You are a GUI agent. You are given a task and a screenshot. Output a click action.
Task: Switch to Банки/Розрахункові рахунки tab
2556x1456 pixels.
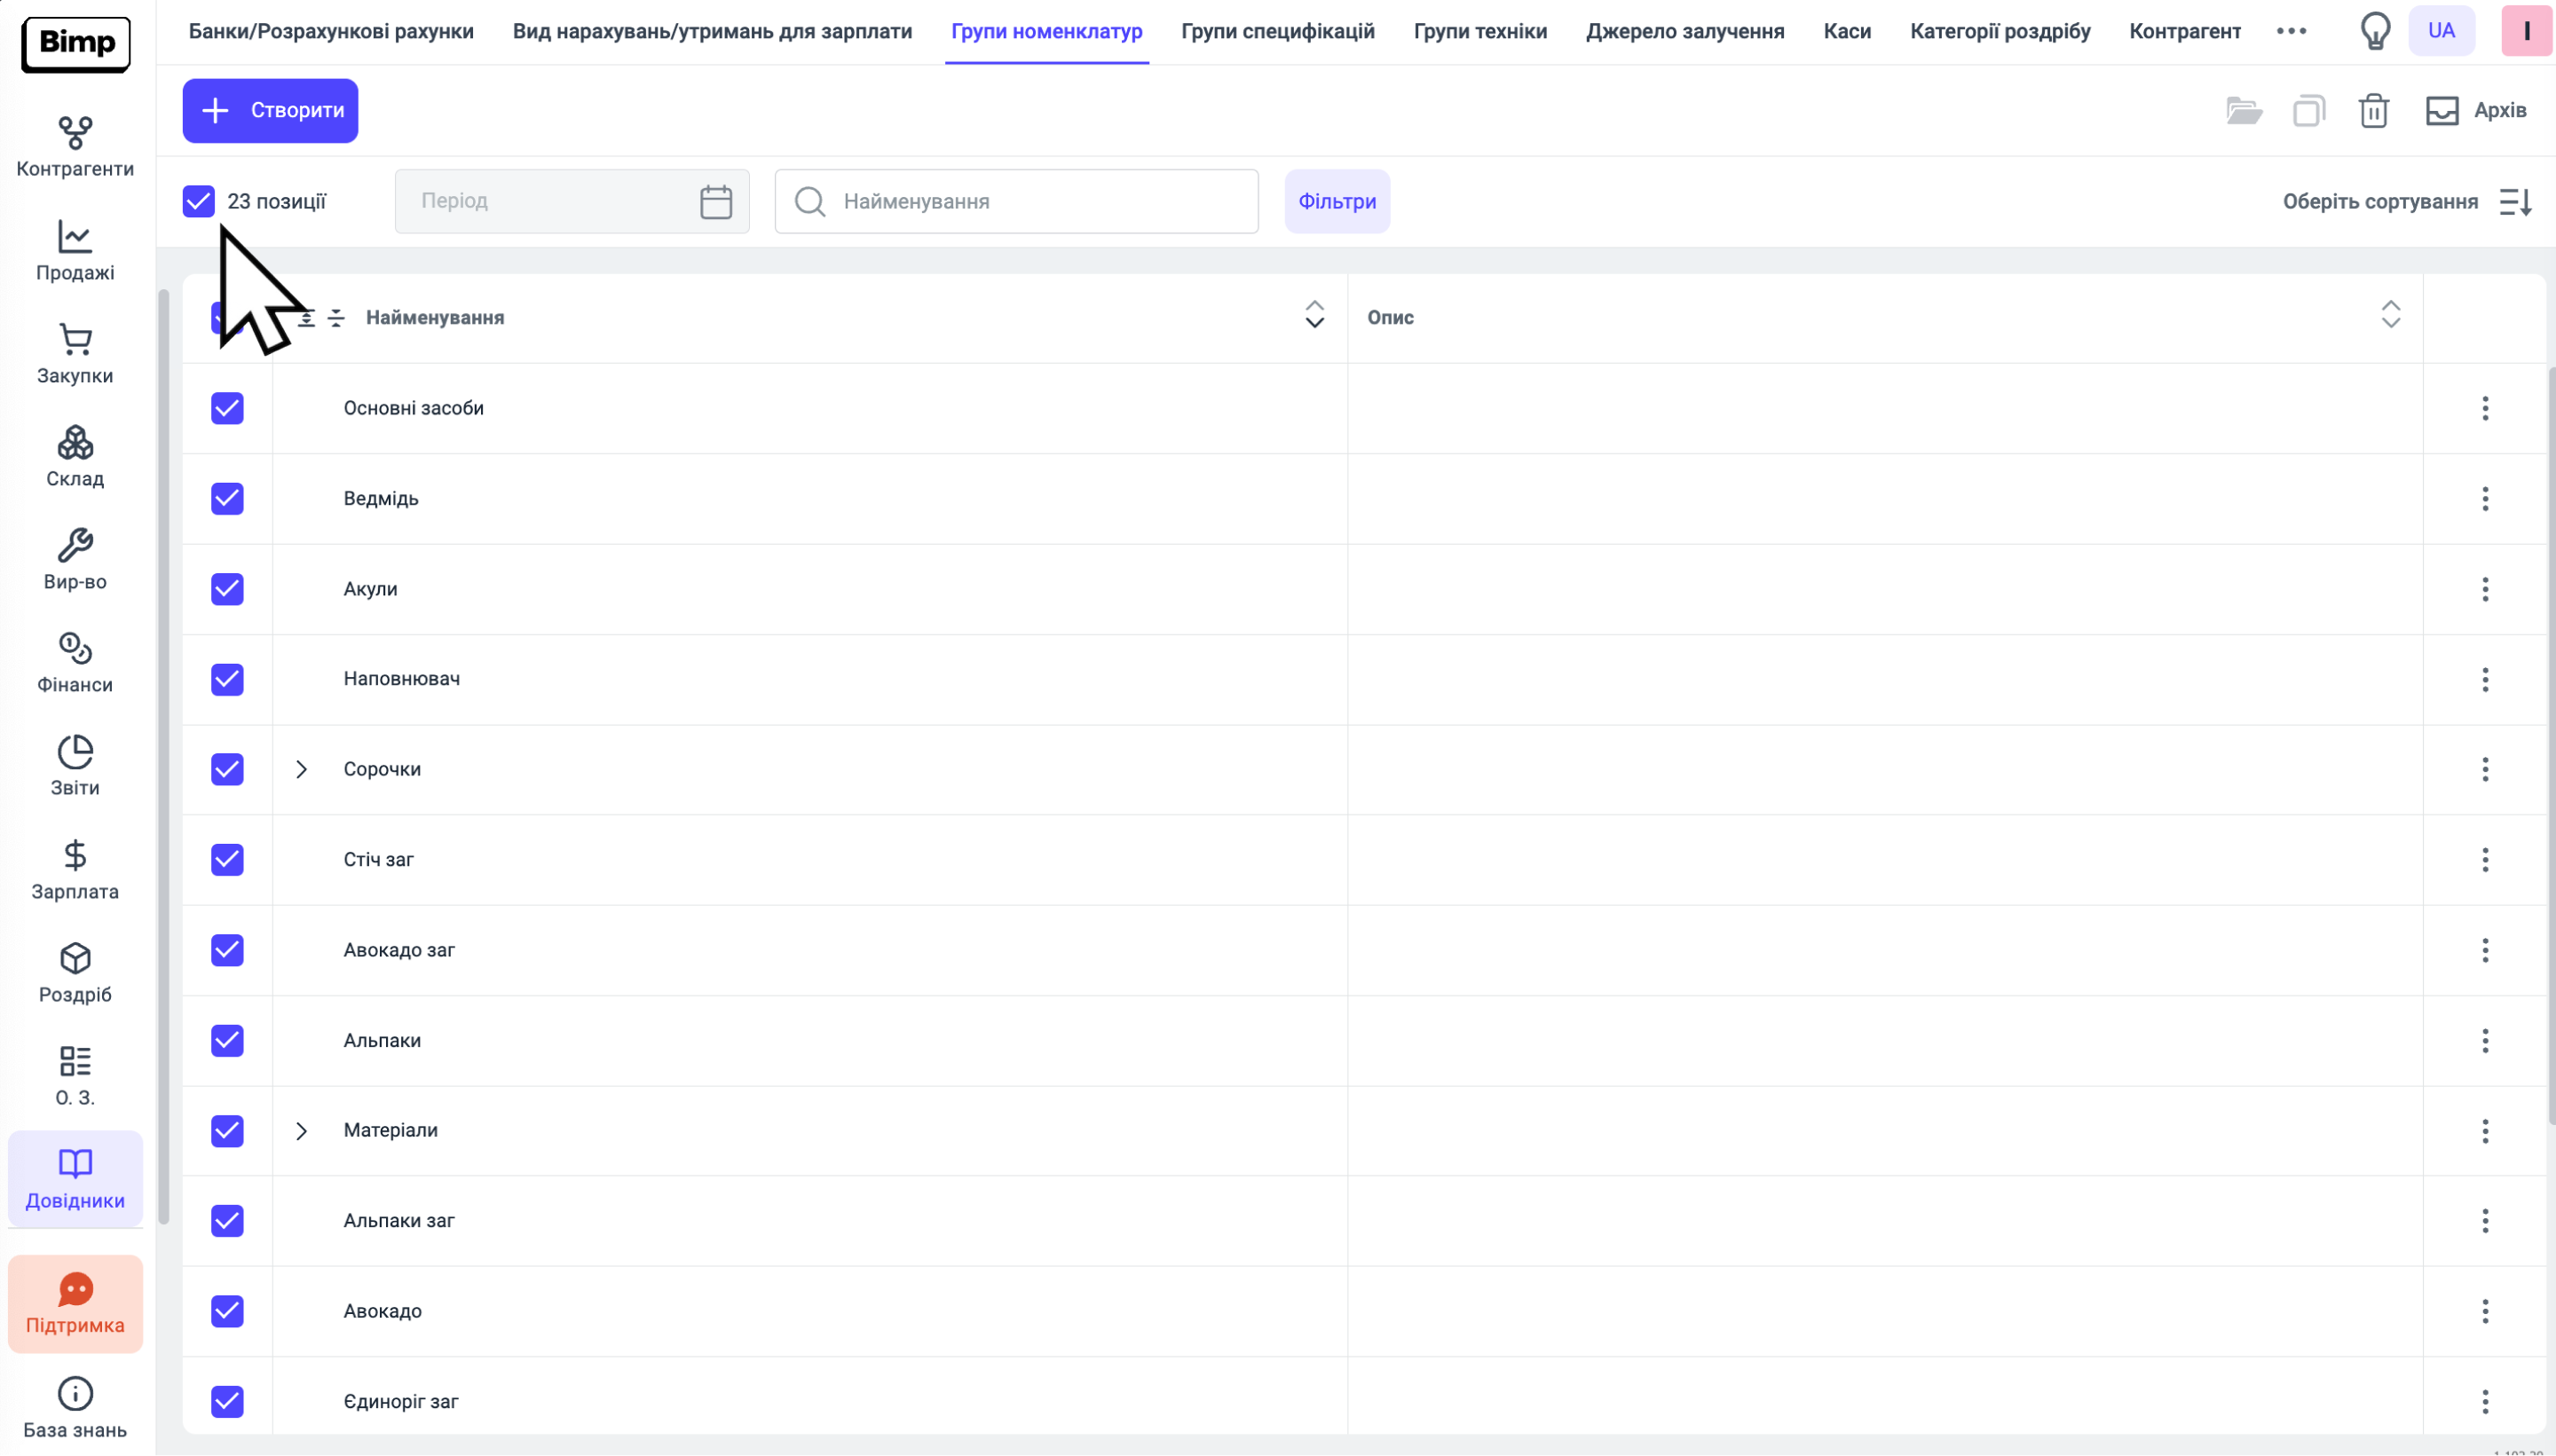click(x=331, y=31)
